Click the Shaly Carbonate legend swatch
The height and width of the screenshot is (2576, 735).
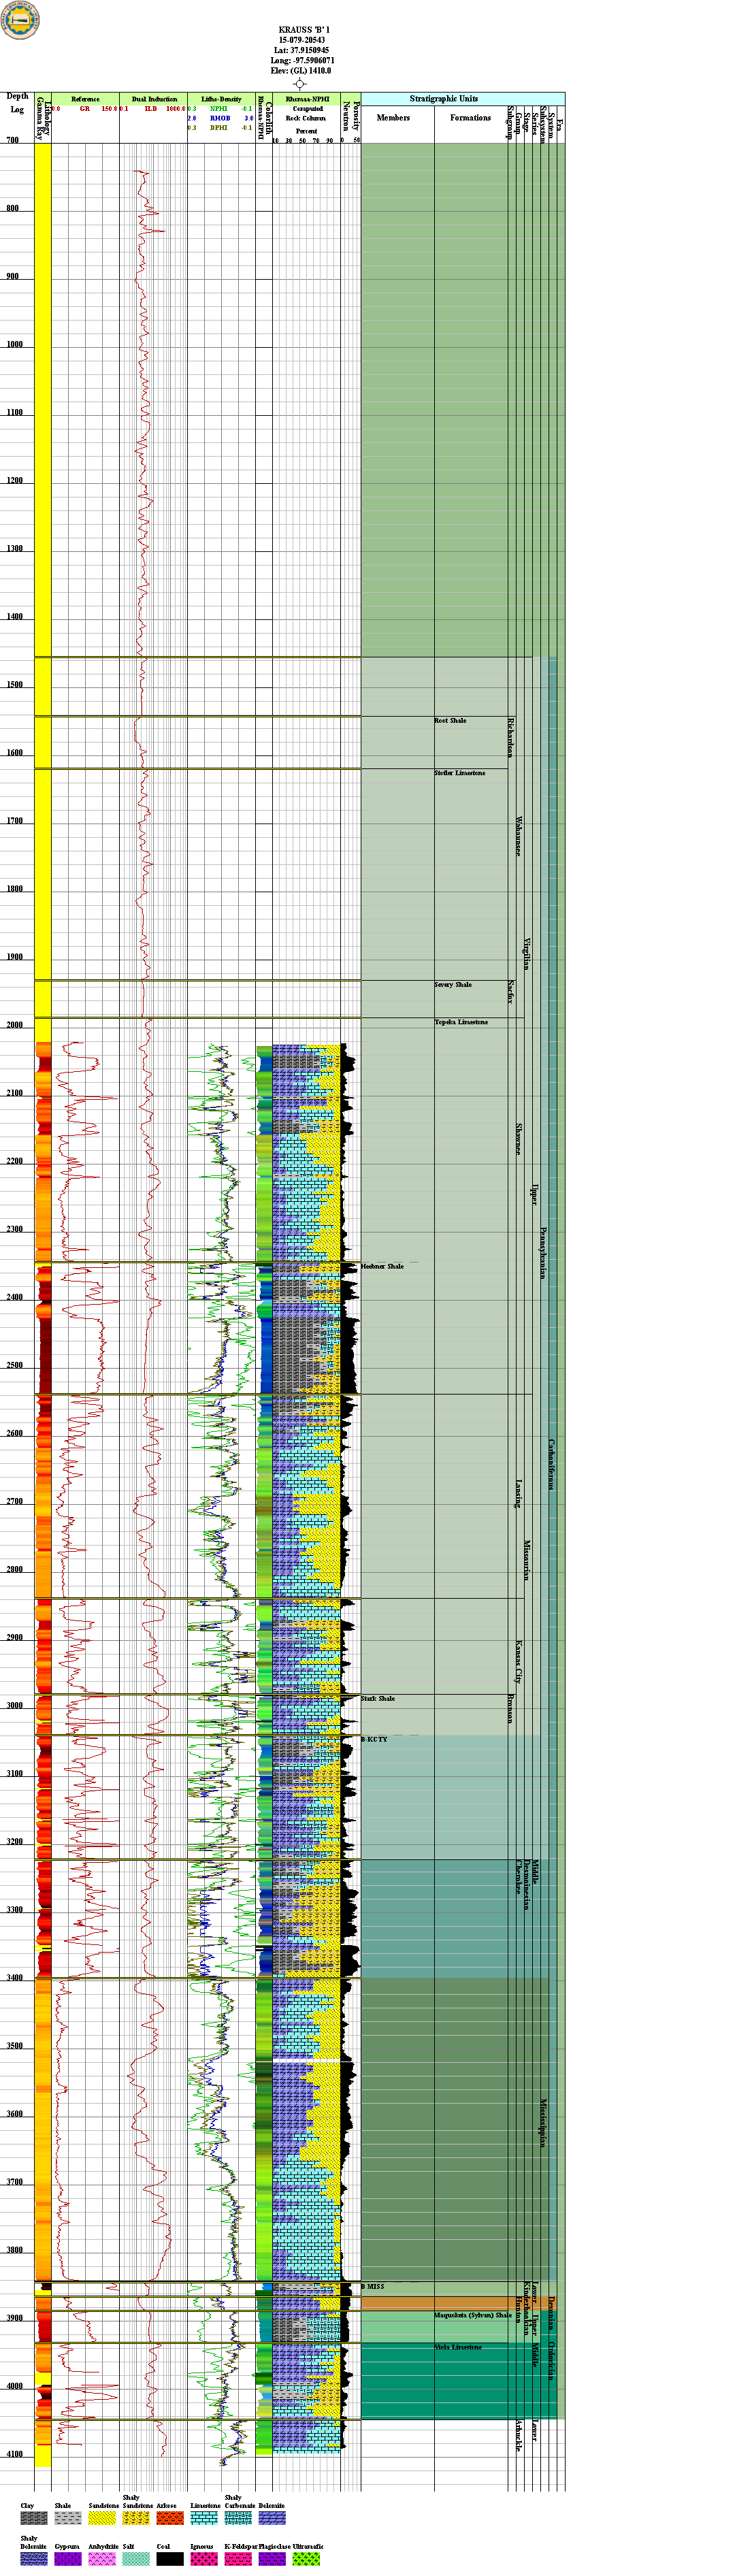tap(238, 2518)
